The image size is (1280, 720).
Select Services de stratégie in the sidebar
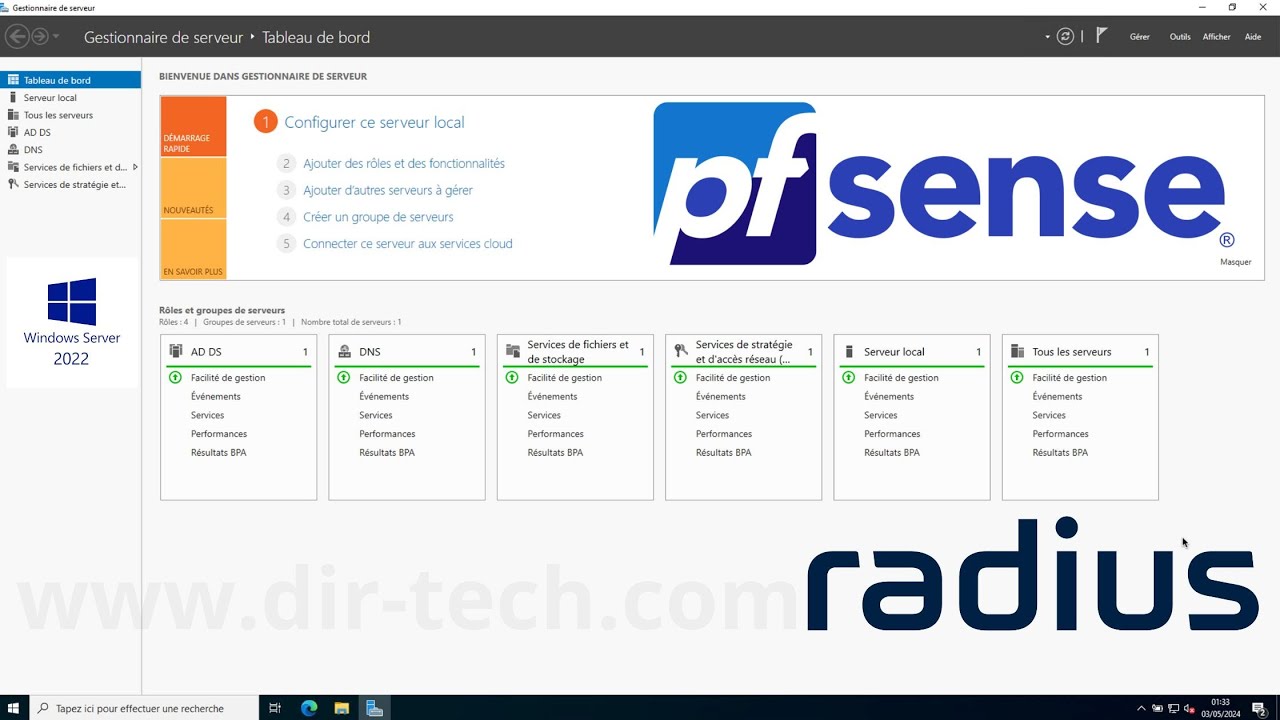70,184
